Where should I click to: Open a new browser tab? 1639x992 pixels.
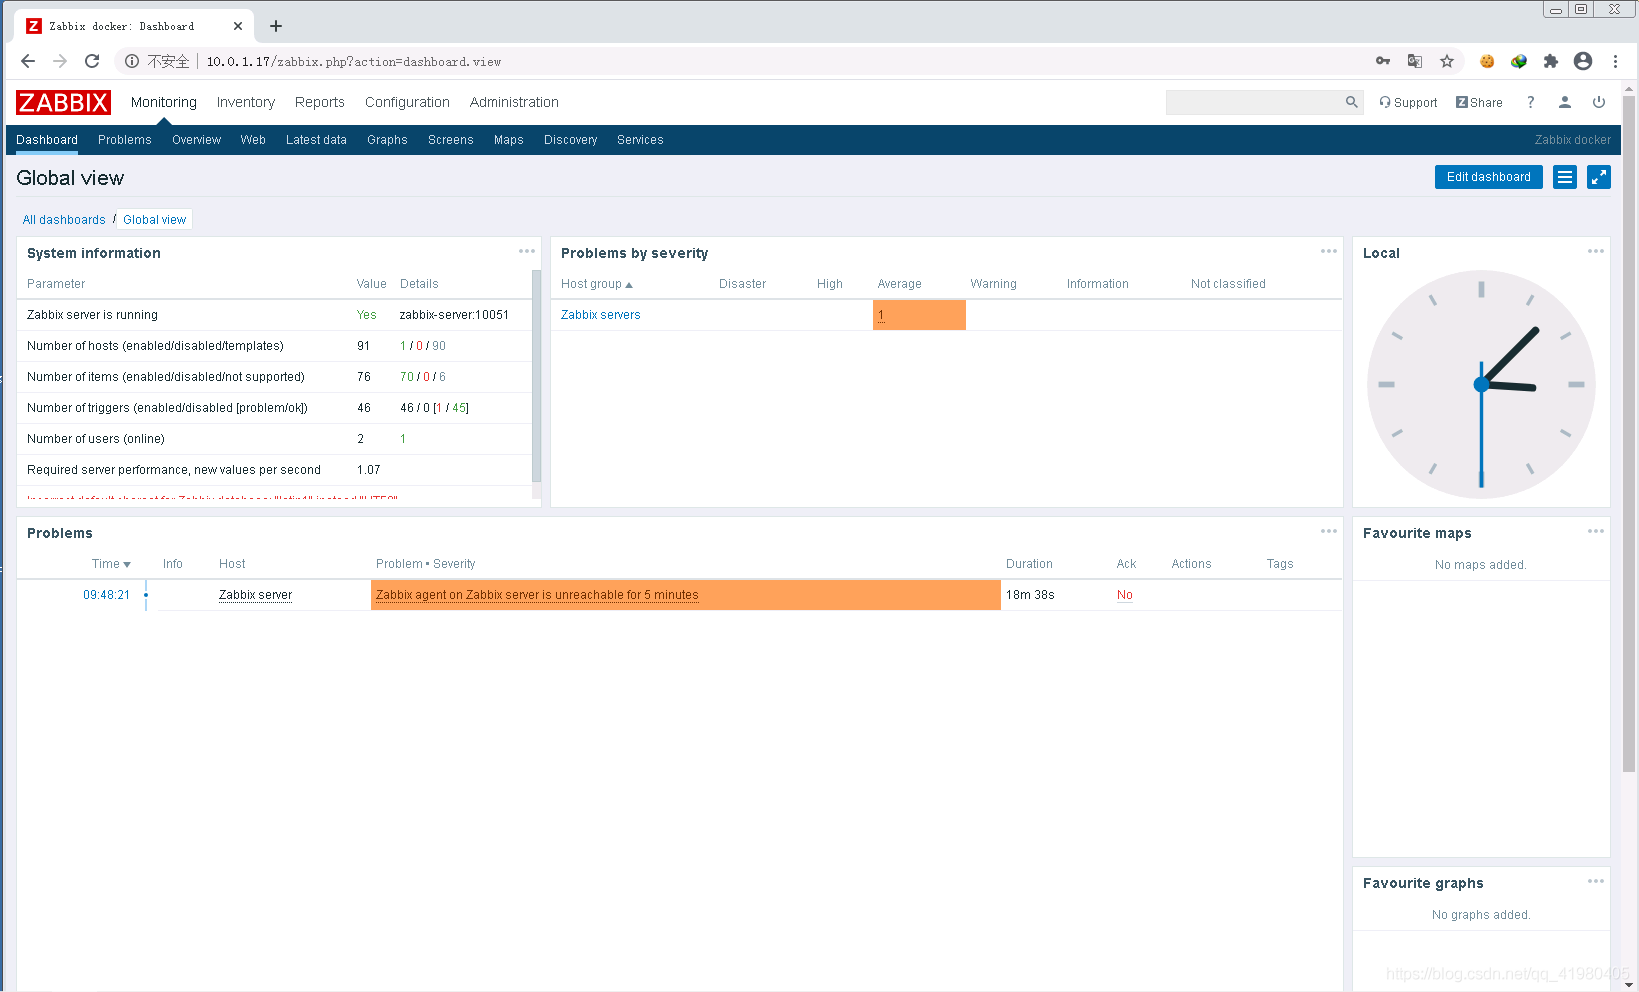(x=276, y=26)
